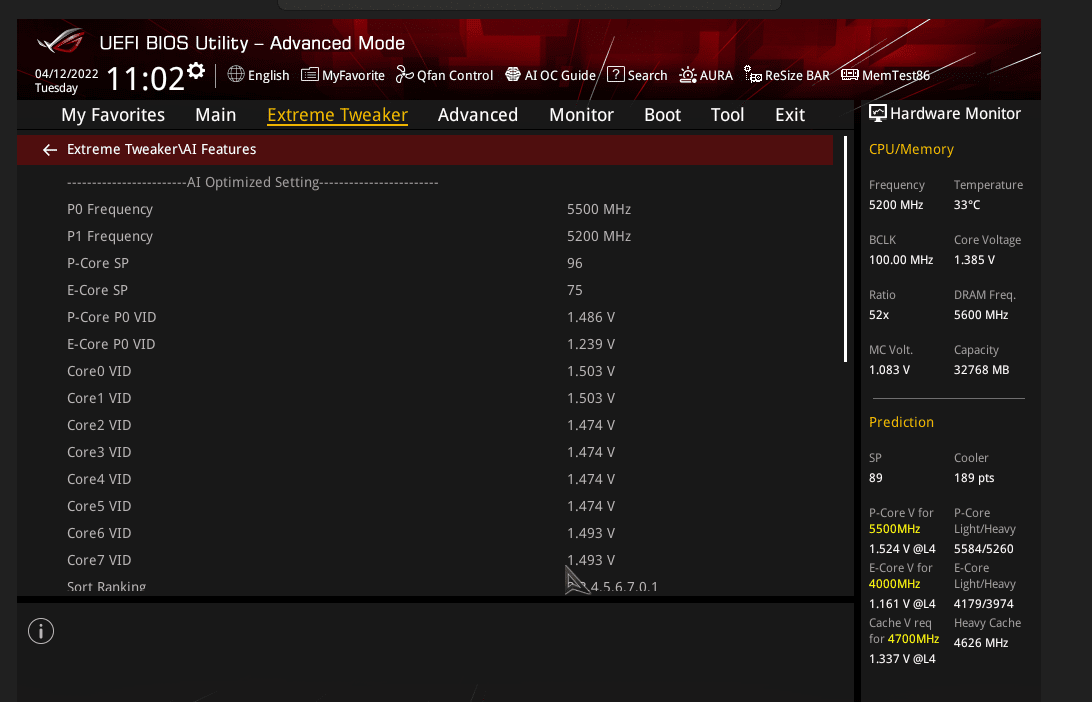Click the 1.239 V E-Core P0 VID value
This screenshot has width=1092, height=702.
click(x=591, y=345)
